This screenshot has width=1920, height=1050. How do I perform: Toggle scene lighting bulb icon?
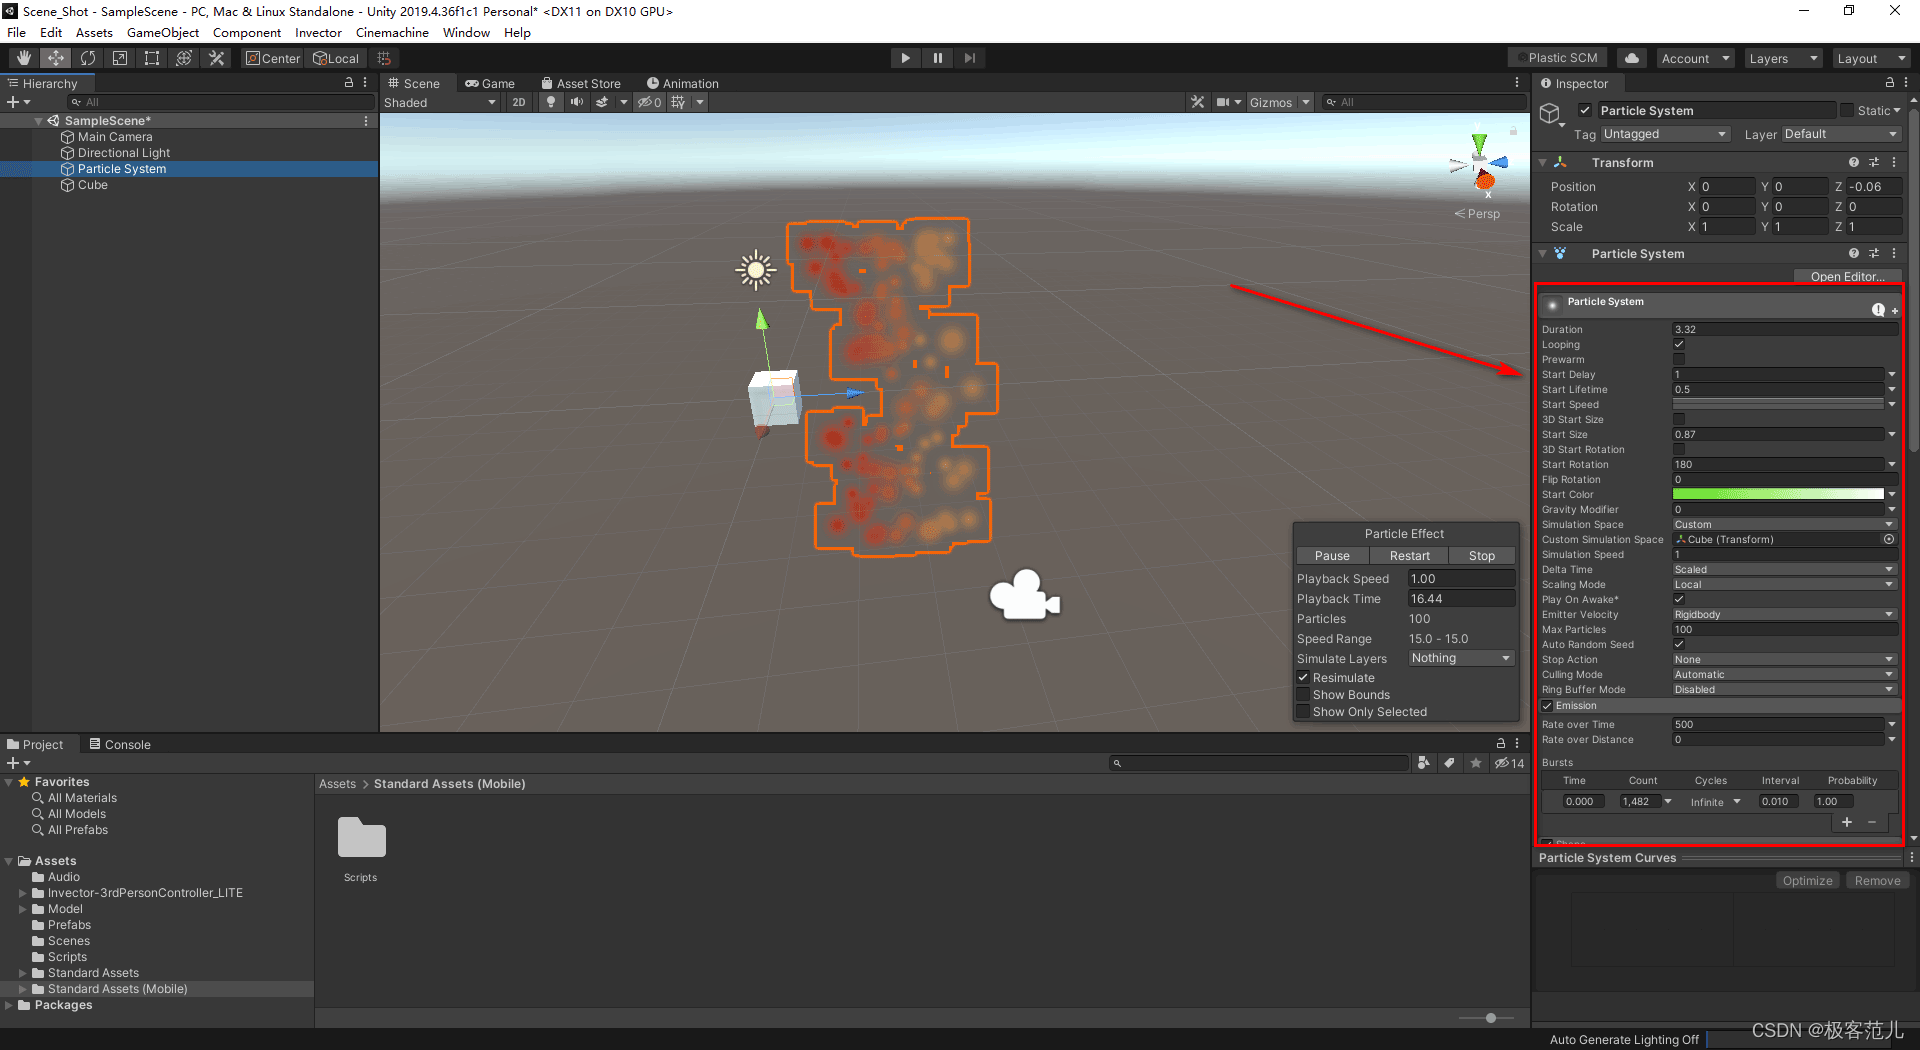point(551,102)
